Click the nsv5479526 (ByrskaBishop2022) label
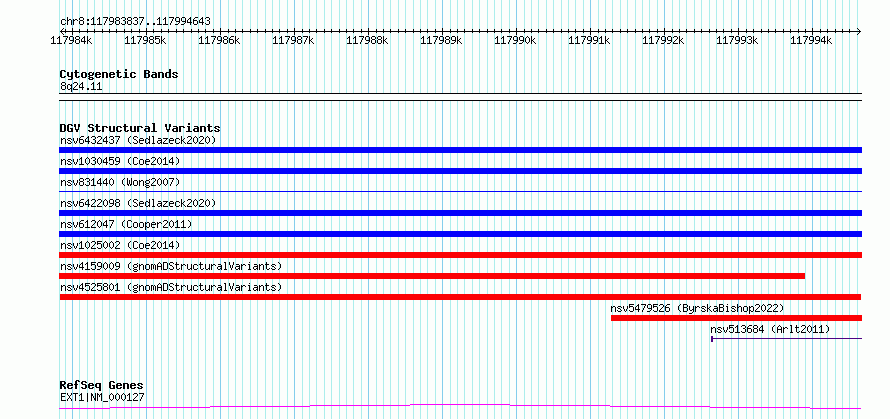Image resolution: width=890 pixels, height=419 pixels. tap(697, 308)
